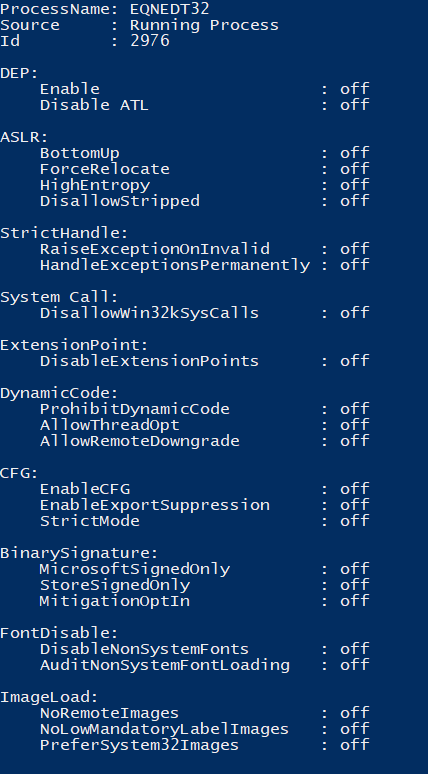
Task: Select the ProhibitDynamicCode setting name
Action: [x=135, y=409]
